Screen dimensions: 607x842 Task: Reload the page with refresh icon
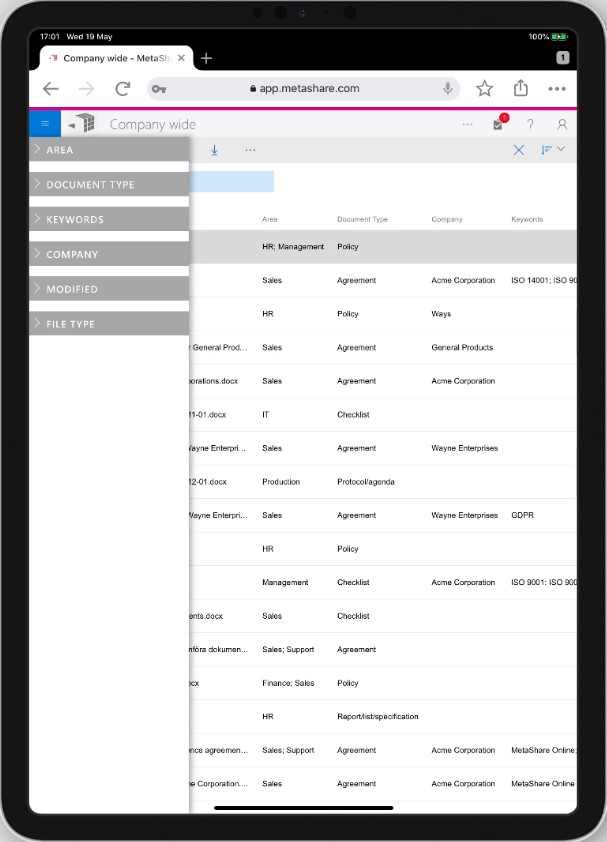point(122,89)
